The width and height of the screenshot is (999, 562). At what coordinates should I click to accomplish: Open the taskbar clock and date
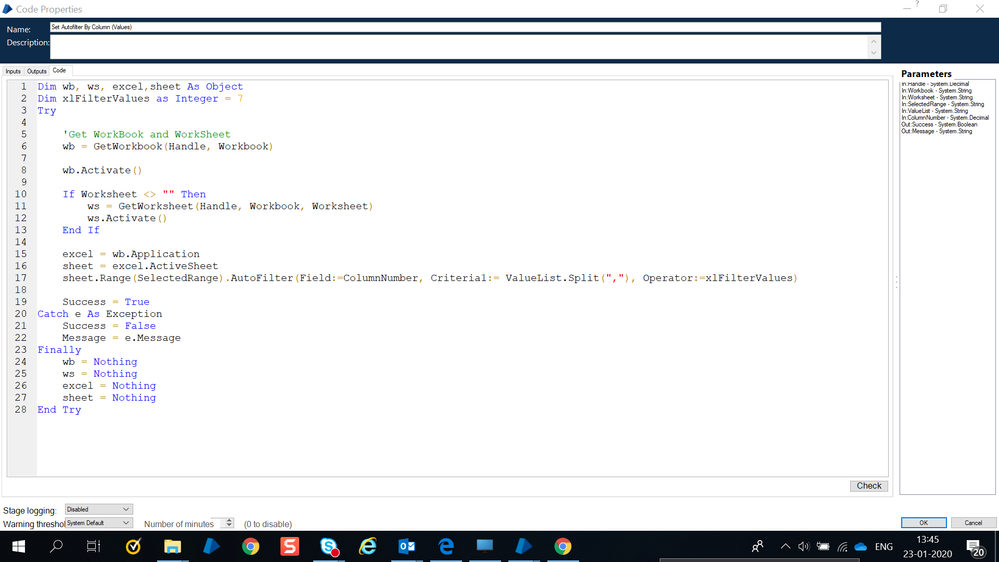coord(928,547)
